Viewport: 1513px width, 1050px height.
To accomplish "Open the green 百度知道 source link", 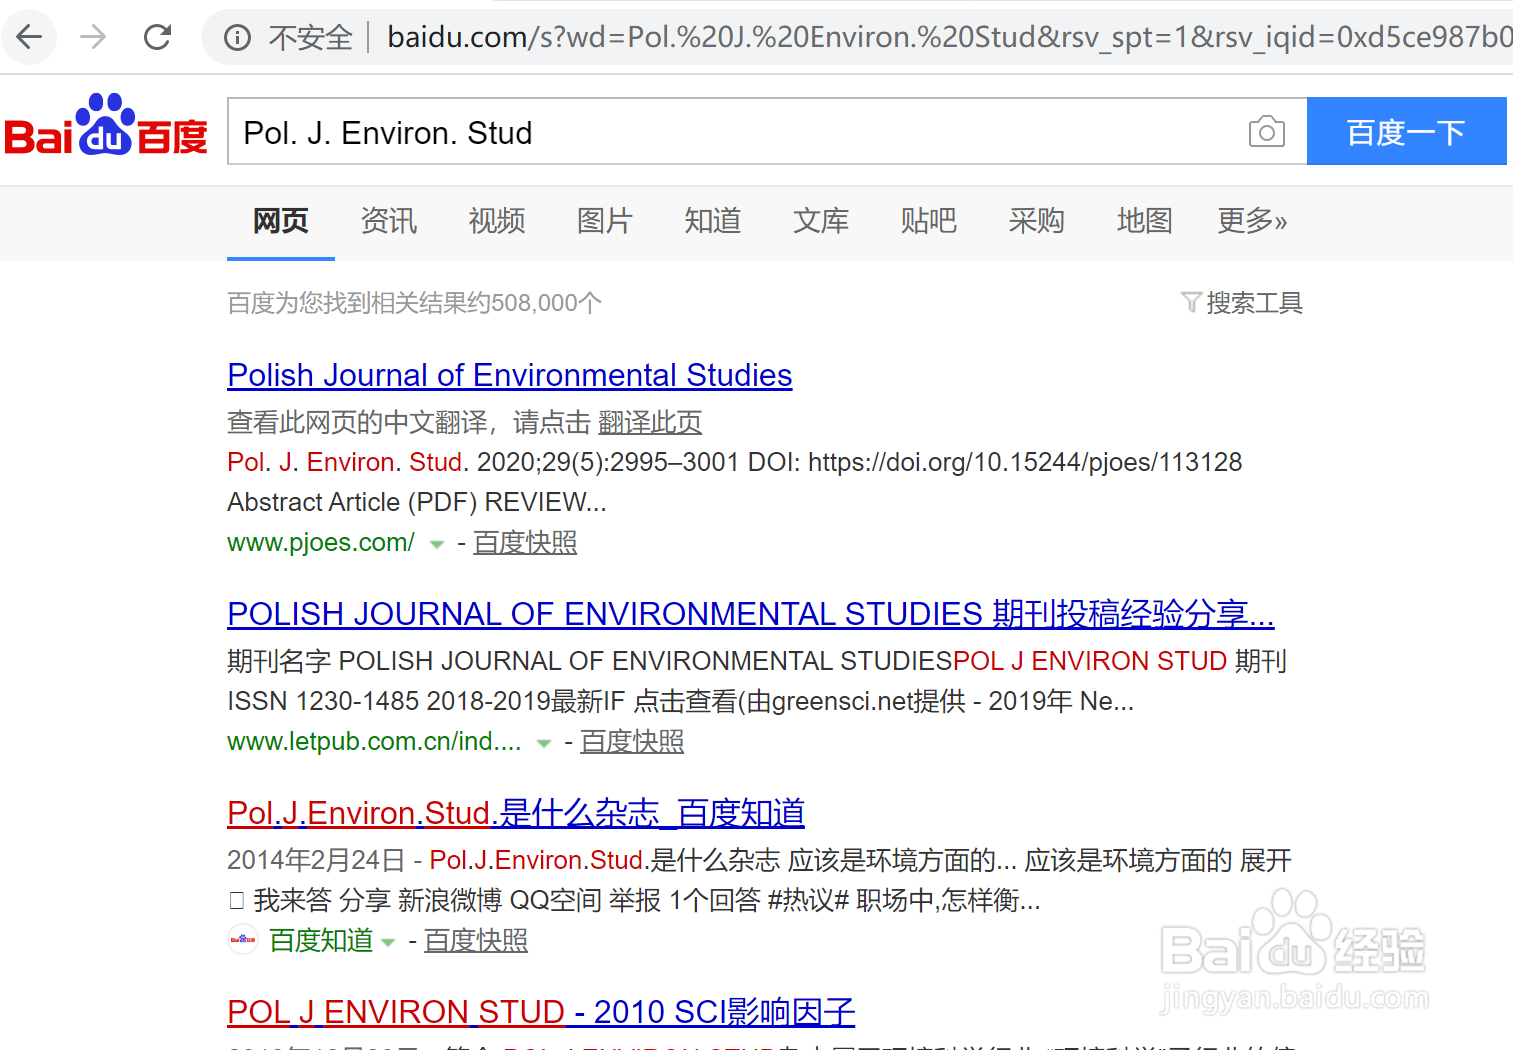I will [321, 940].
